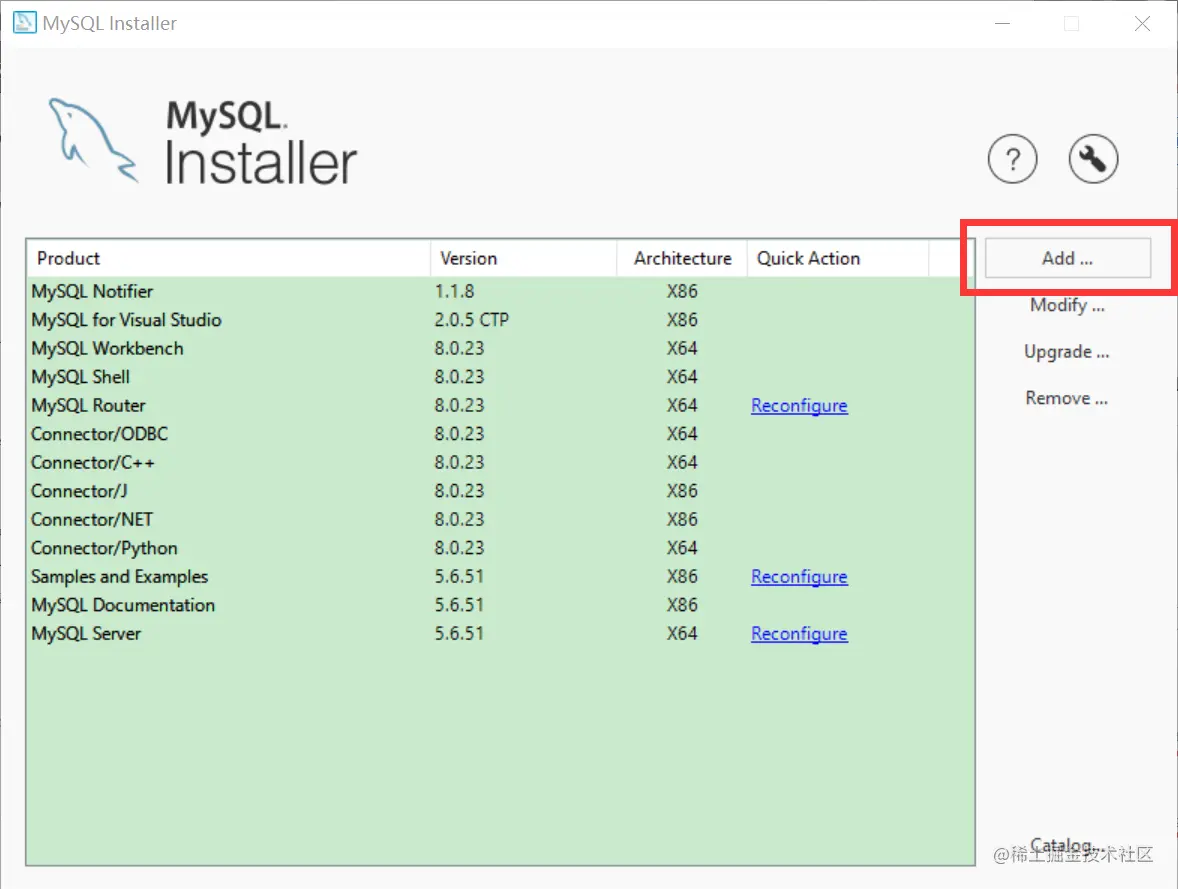The width and height of the screenshot is (1178, 889).
Task: Click X86 architecture of MySQL Notifier
Action: click(x=682, y=292)
